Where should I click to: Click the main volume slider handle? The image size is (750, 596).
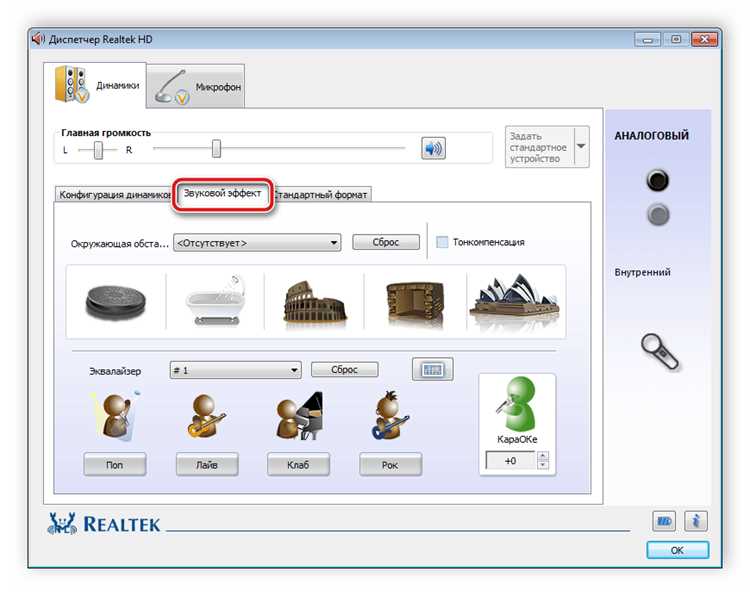(x=216, y=149)
